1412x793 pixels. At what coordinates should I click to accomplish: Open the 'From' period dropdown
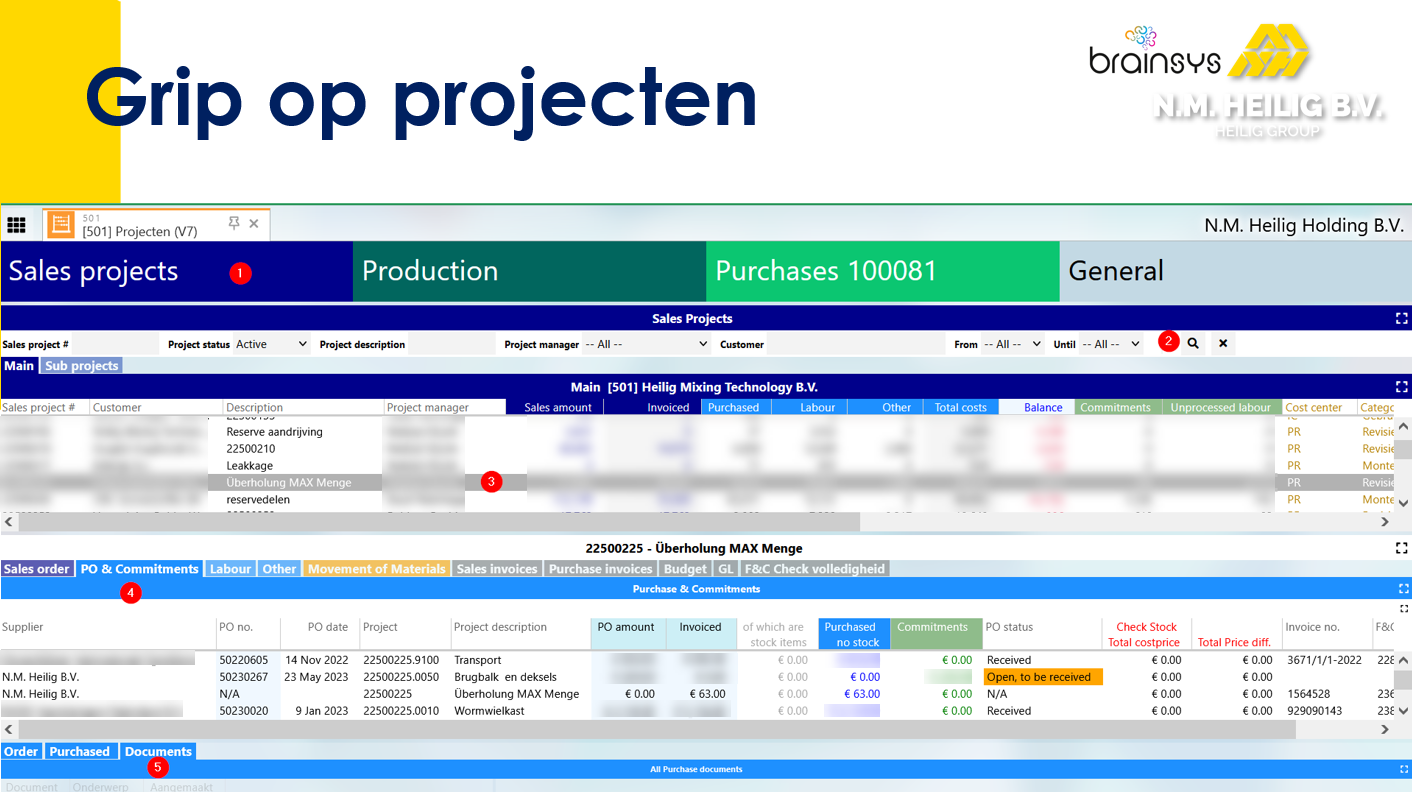1013,342
